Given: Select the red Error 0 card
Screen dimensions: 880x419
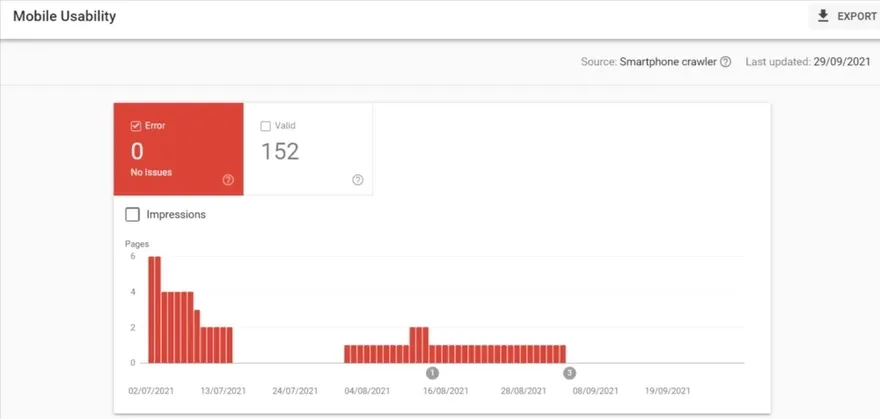Looking at the screenshot, I should point(178,149).
